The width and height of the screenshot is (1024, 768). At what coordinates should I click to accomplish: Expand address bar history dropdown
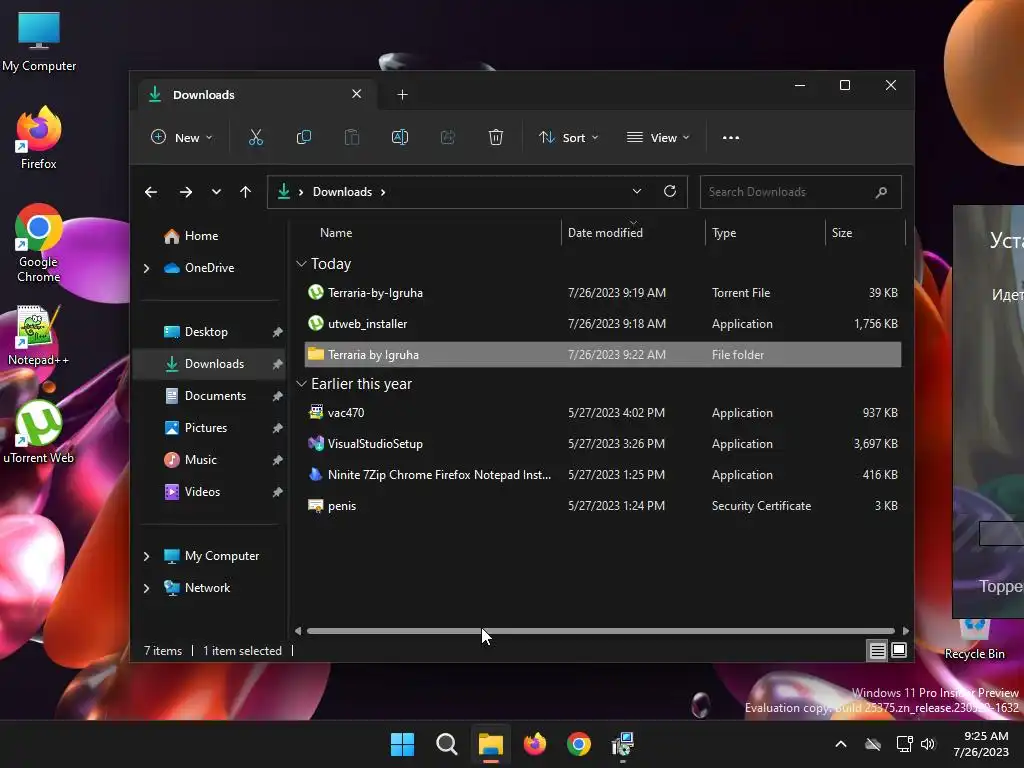tap(637, 191)
